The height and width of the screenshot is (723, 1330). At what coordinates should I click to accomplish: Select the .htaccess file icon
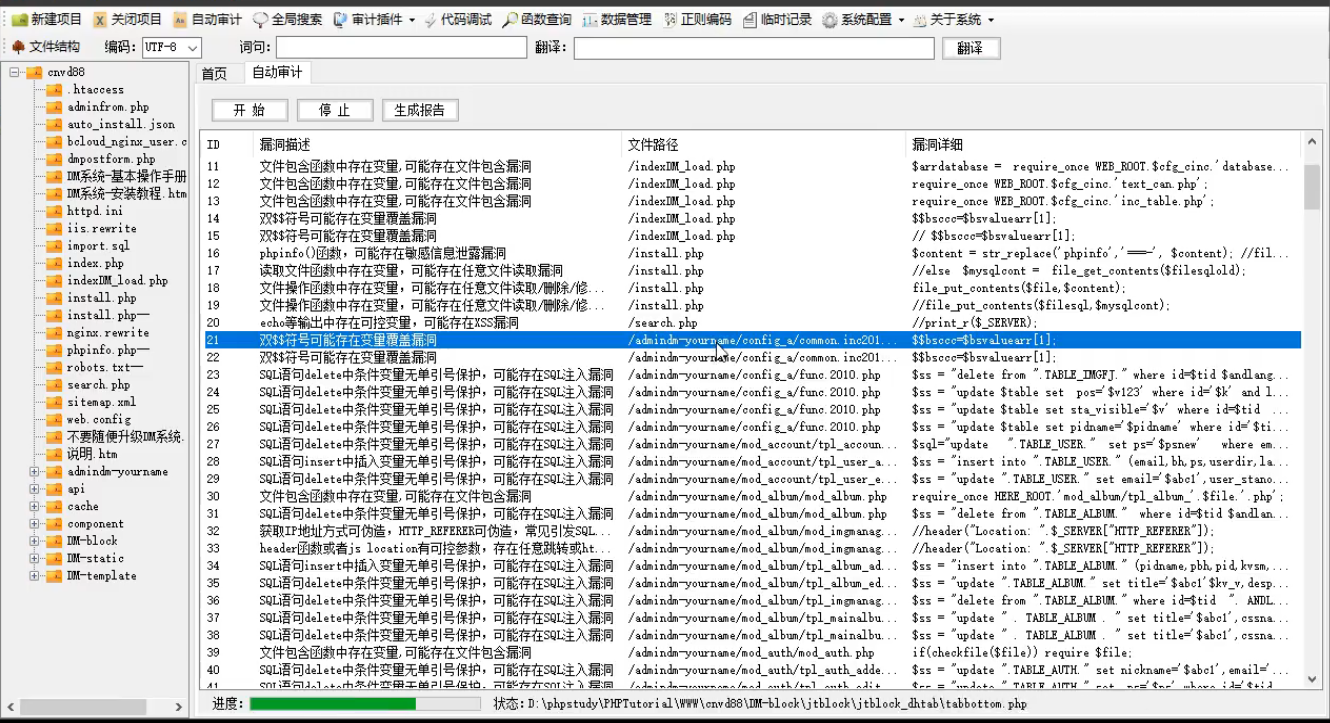pos(54,90)
